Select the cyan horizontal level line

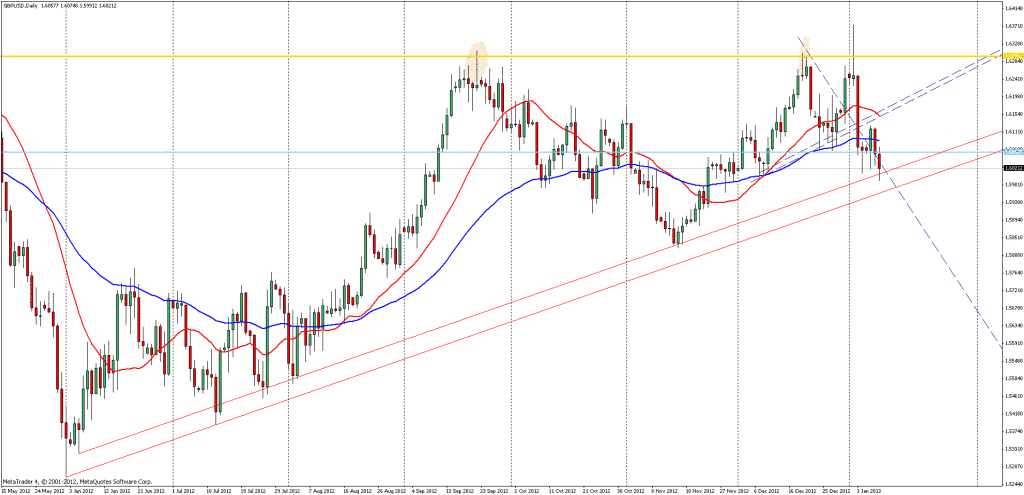click(300, 152)
